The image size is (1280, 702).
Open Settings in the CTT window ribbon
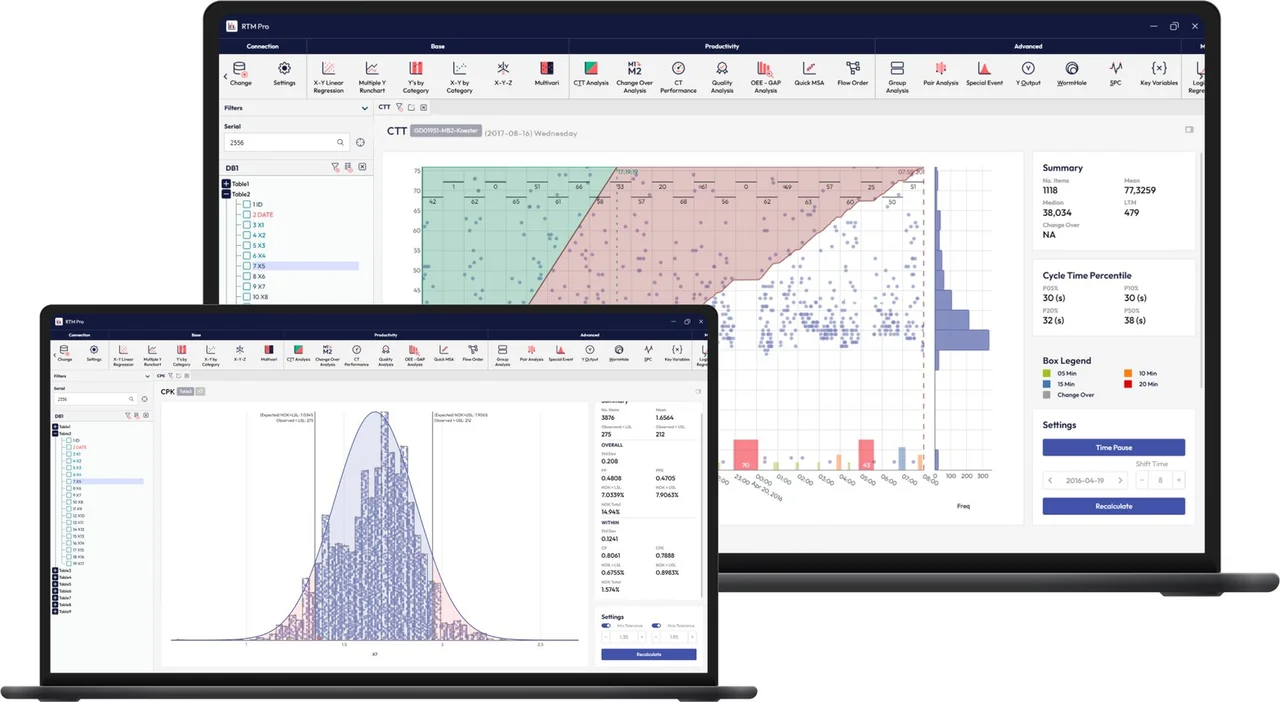coord(284,74)
